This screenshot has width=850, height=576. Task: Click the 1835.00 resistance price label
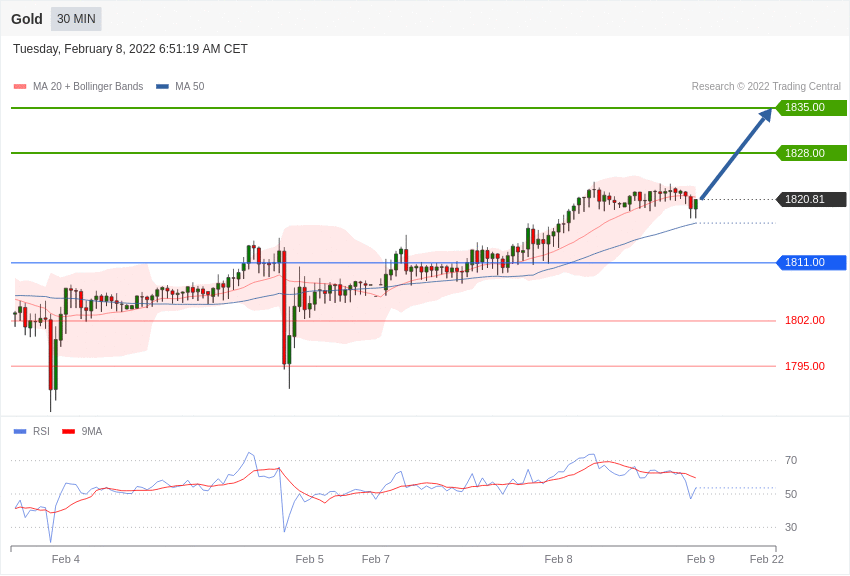tap(812, 107)
